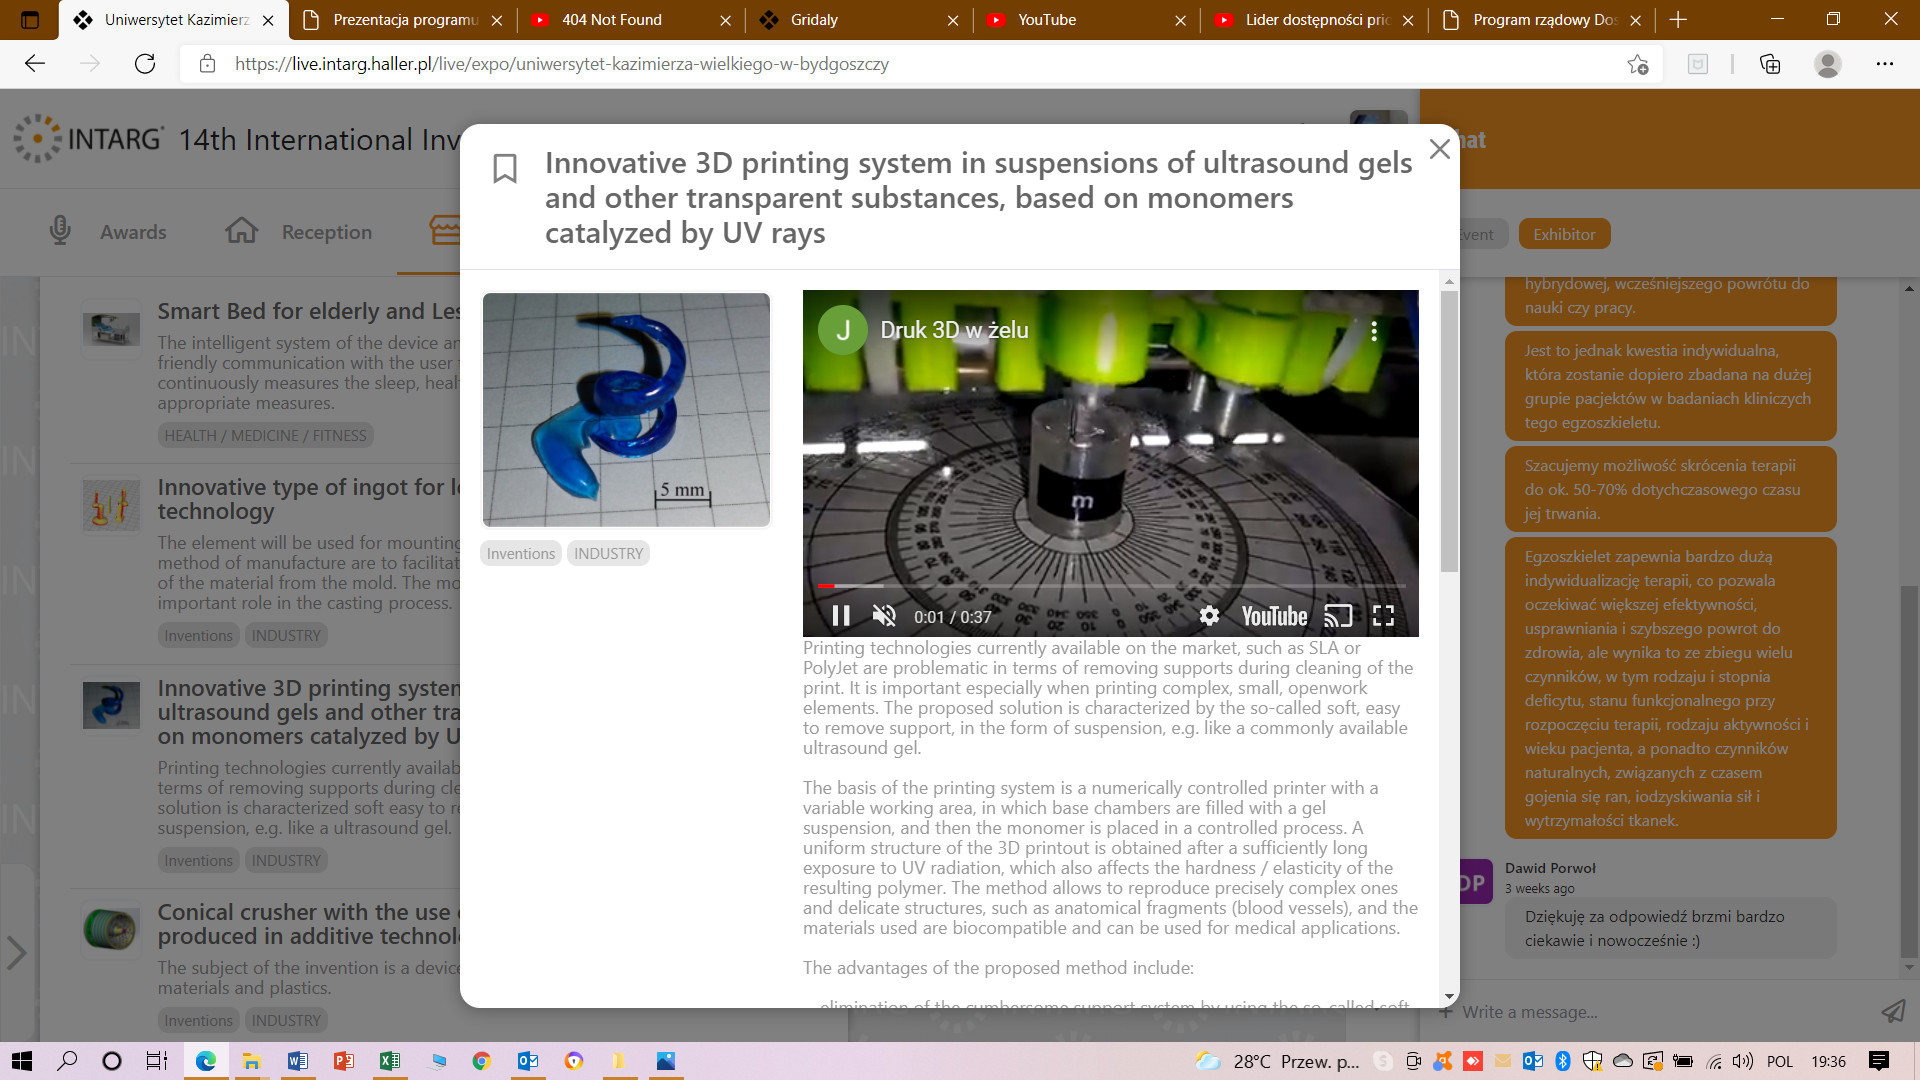Open the browser profile avatar
This screenshot has height=1080, width=1920.
tap(1828, 64)
